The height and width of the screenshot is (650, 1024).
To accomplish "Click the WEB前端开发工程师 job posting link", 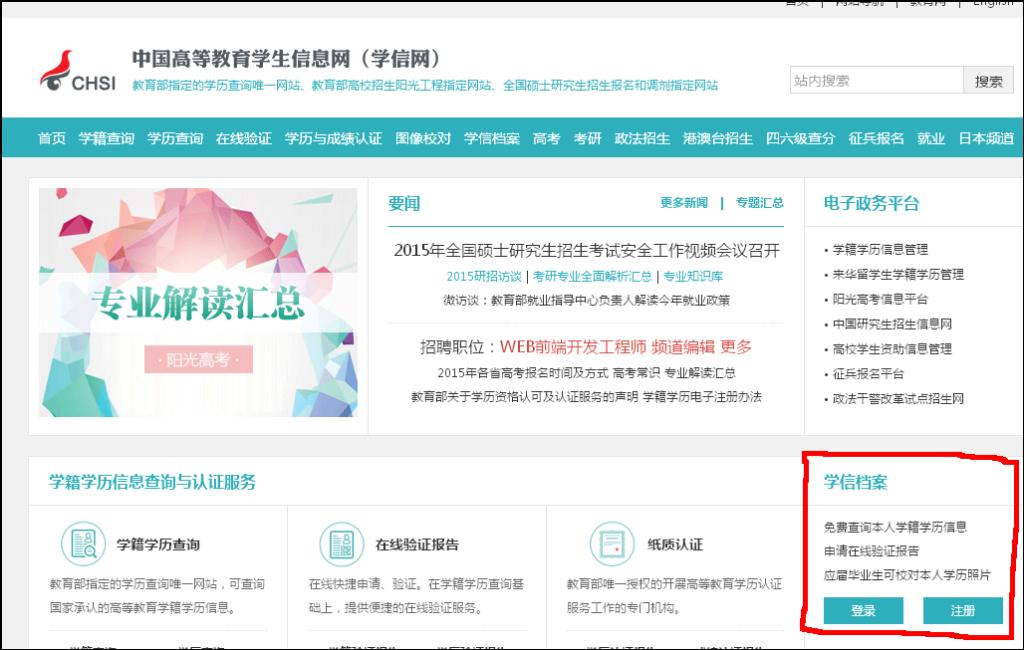I will (x=572, y=347).
